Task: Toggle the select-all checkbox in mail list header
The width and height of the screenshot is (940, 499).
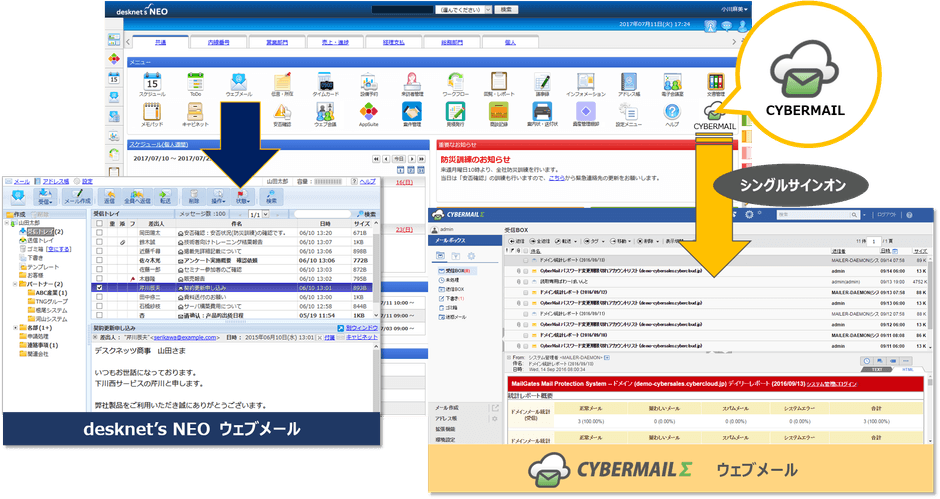Action: 98,224
